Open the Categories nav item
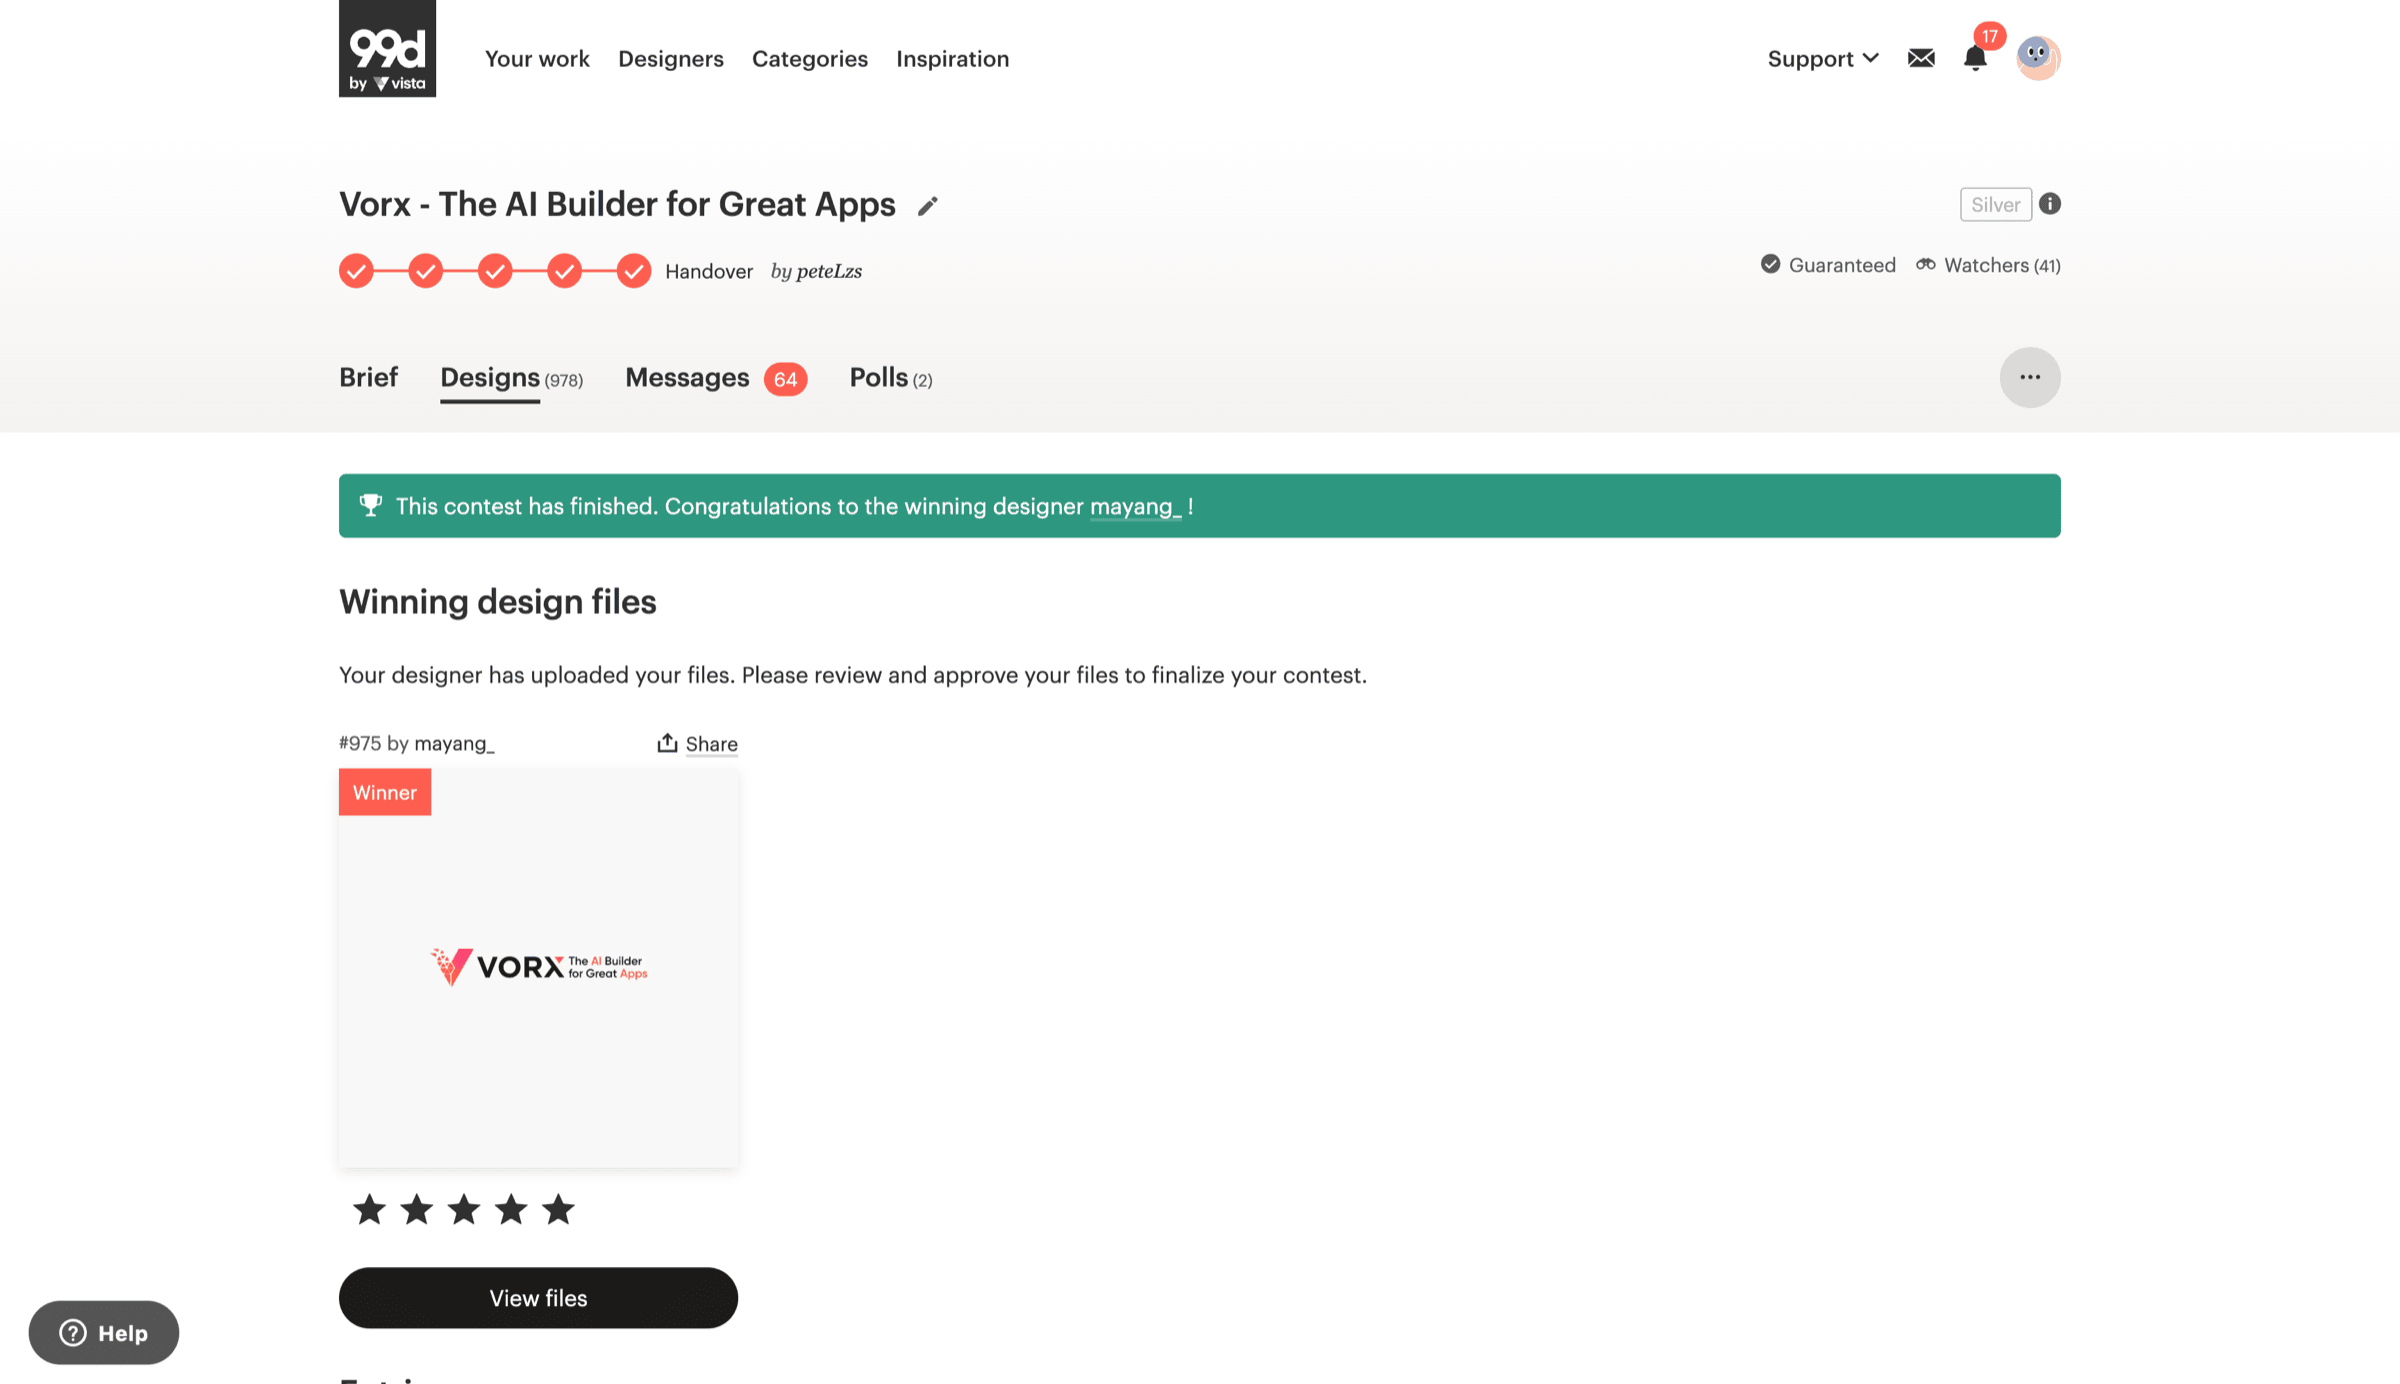The image size is (2400, 1384). (x=810, y=58)
